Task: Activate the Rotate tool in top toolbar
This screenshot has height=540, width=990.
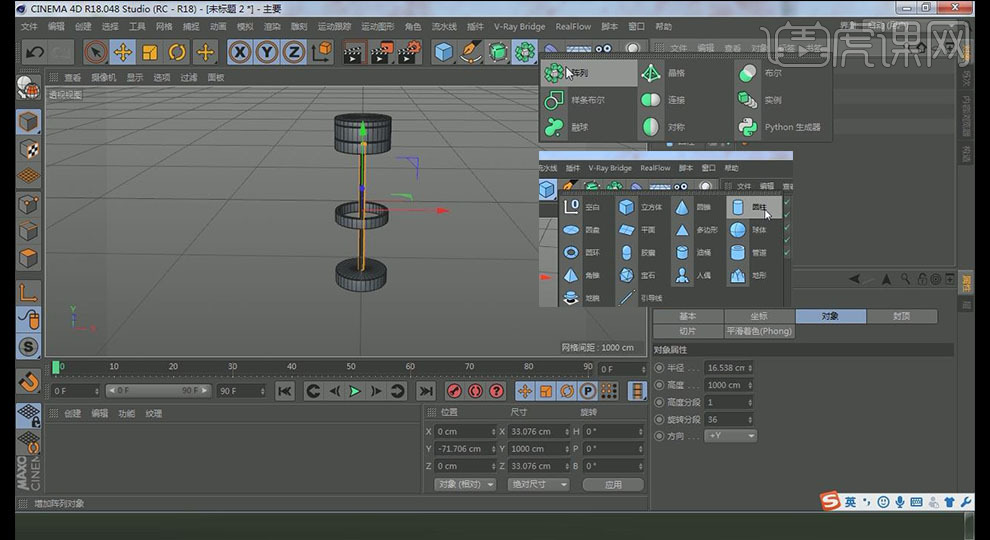Action: pyautogui.click(x=177, y=52)
